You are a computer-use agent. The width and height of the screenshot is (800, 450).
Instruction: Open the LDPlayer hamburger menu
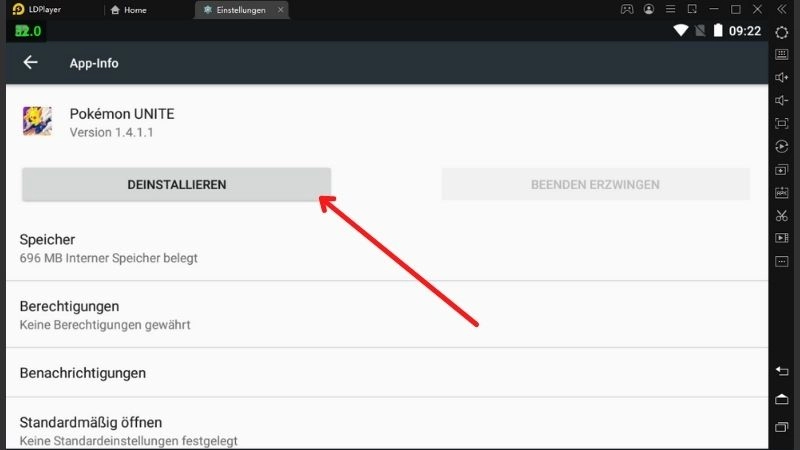pos(670,9)
